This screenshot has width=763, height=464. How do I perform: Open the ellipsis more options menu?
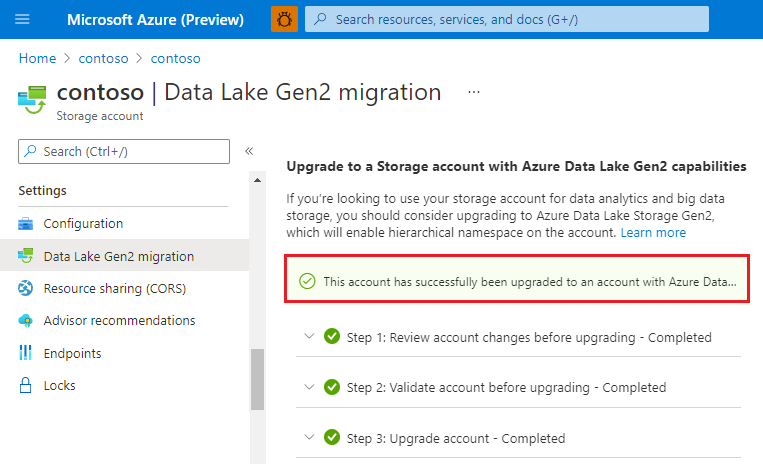474,92
